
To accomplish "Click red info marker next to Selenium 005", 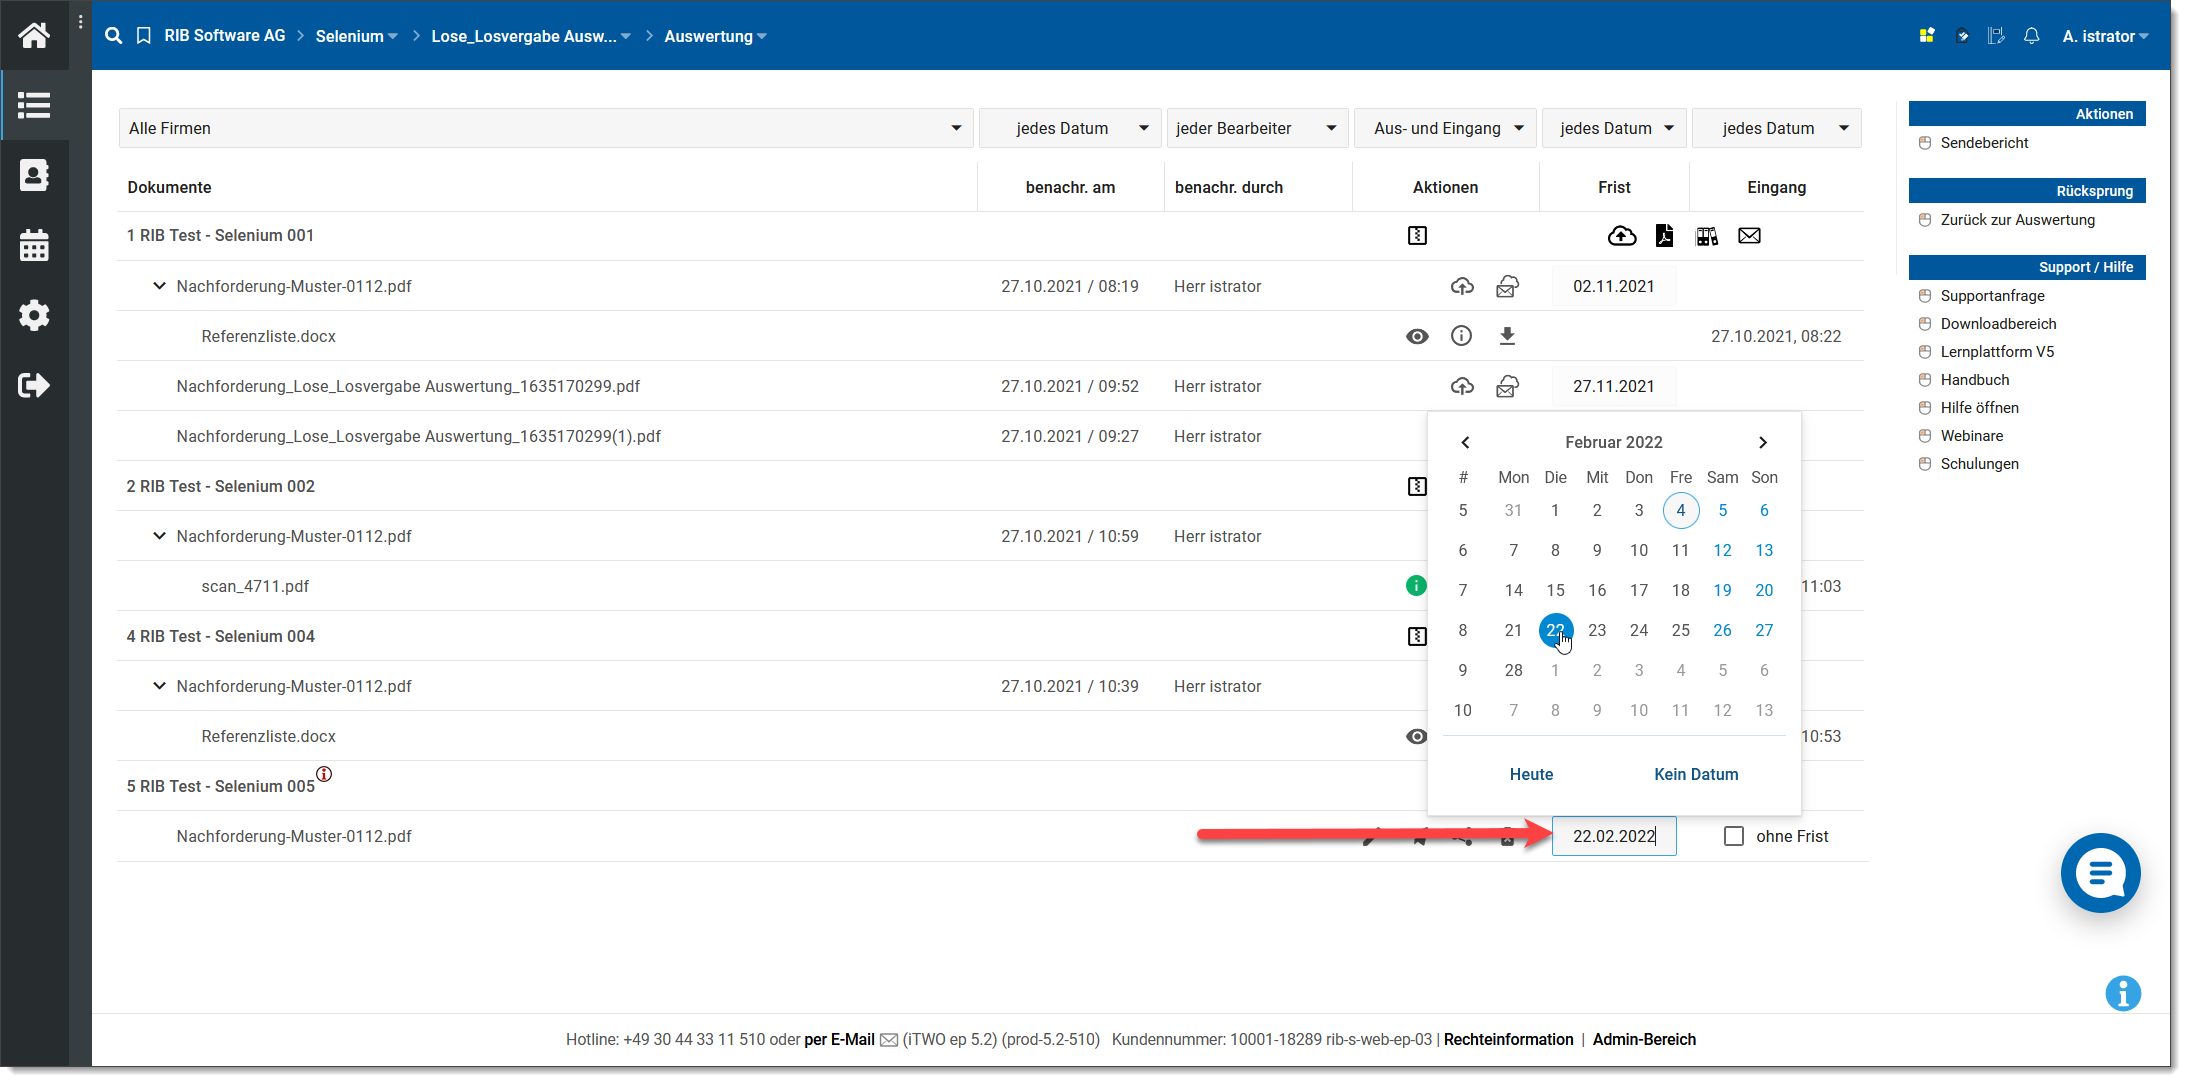I will pyautogui.click(x=324, y=774).
